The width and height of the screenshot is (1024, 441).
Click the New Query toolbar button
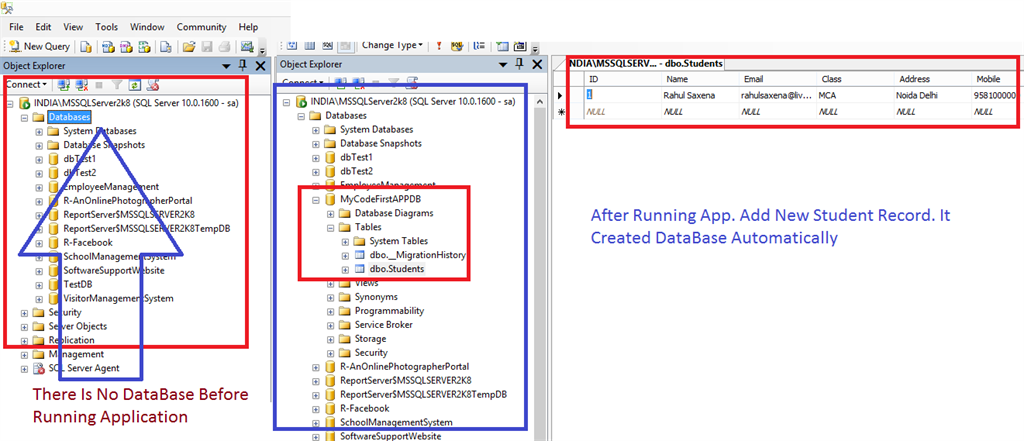tap(40, 46)
